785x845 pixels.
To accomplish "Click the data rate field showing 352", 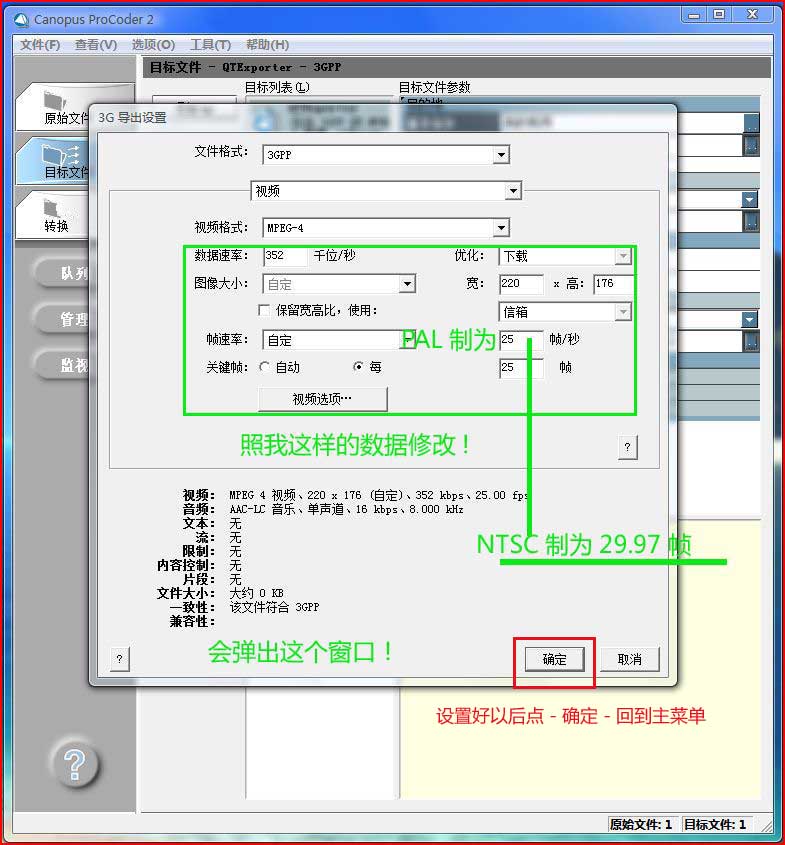I will pyautogui.click(x=286, y=255).
